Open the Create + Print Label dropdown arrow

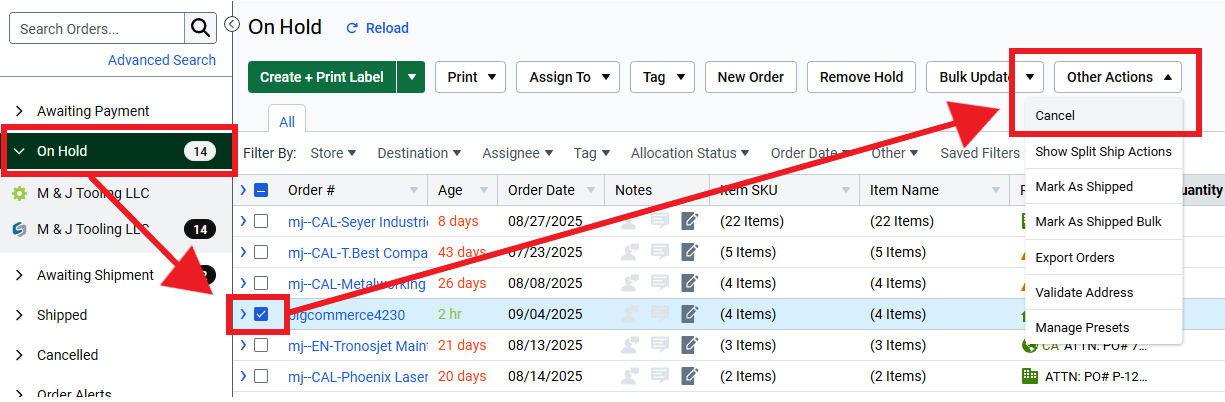pos(411,77)
